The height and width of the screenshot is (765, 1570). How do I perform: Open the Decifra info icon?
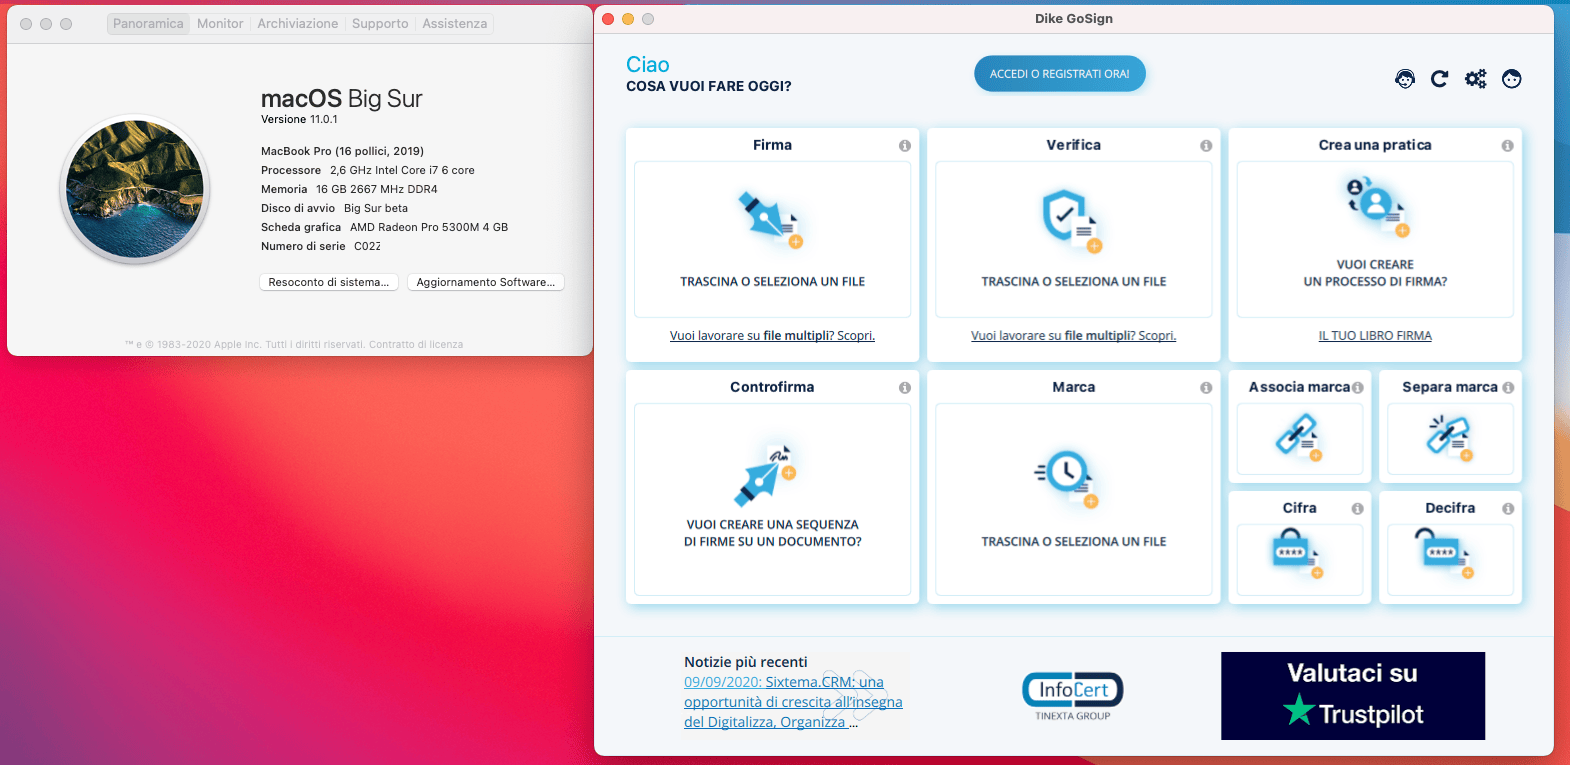[1508, 509]
